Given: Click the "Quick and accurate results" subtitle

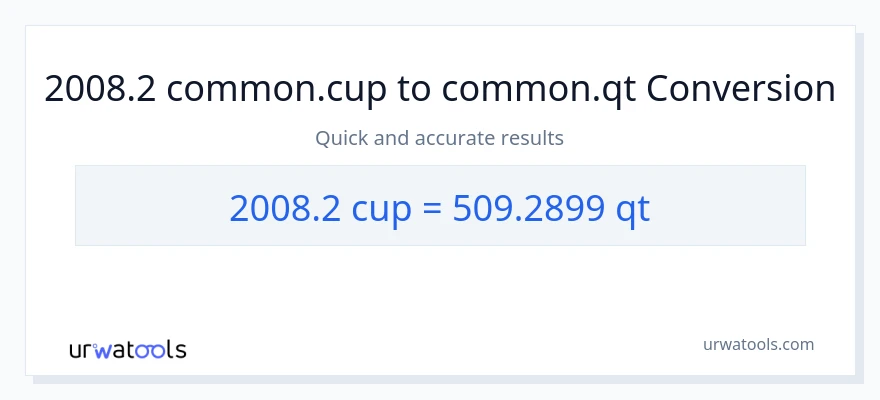Looking at the screenshot, I should click(440, 138).
